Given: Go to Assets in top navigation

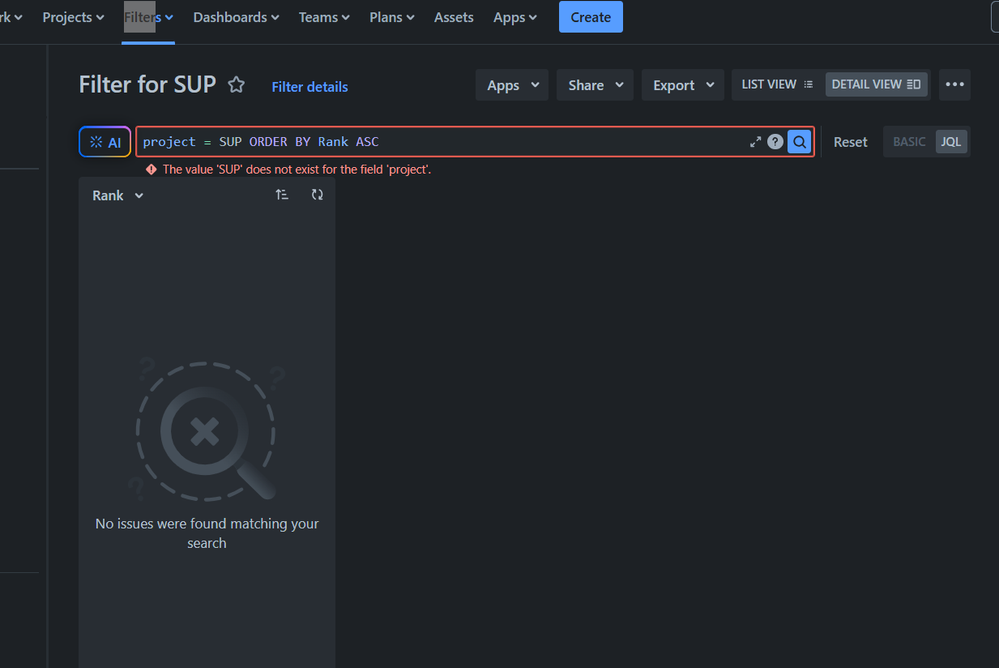Looking at the screenshot, I should coord(454,17).
